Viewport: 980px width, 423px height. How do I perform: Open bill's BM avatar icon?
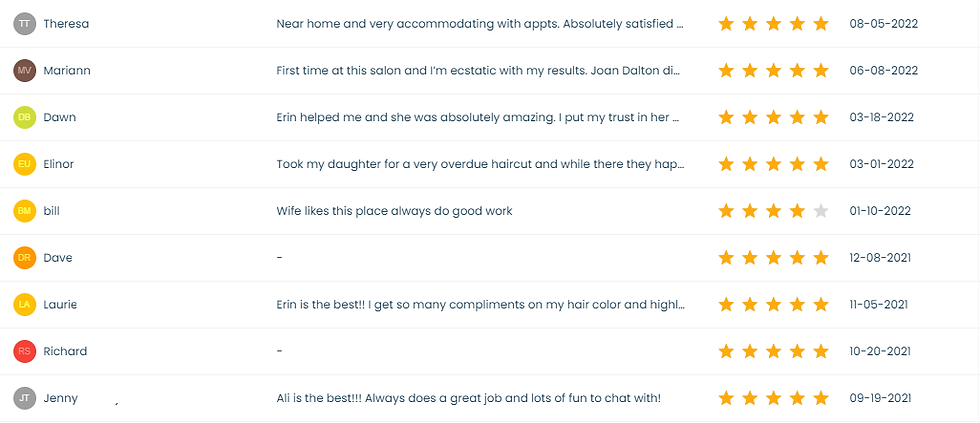click(x=24, y=211)
